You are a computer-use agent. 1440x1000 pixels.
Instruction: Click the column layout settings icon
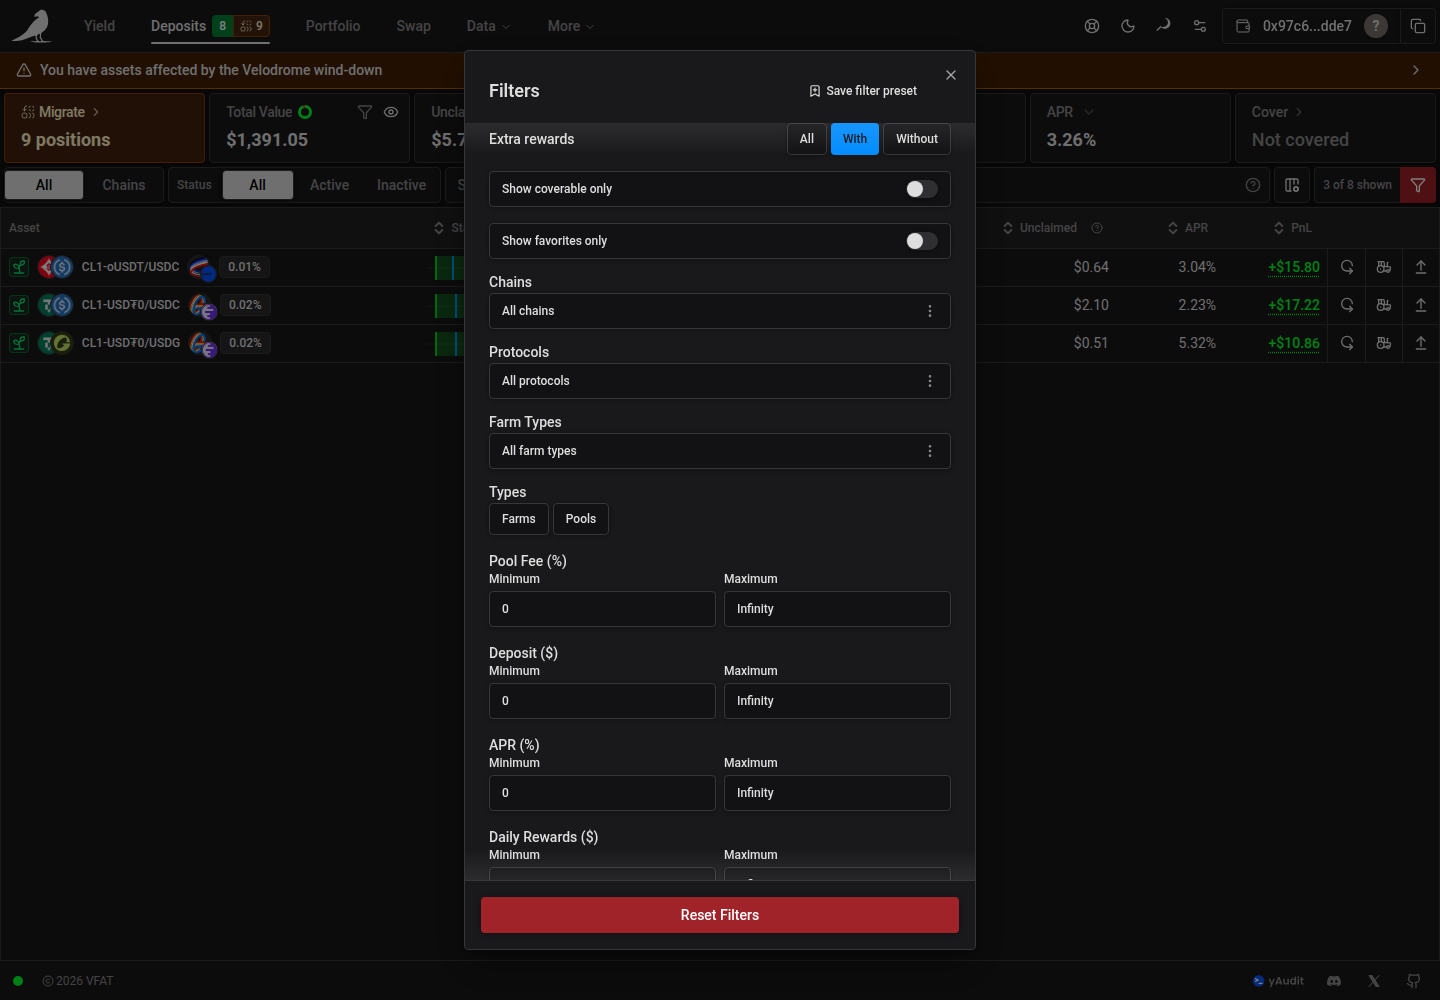pyautogui.click(x=1292, y=185)
